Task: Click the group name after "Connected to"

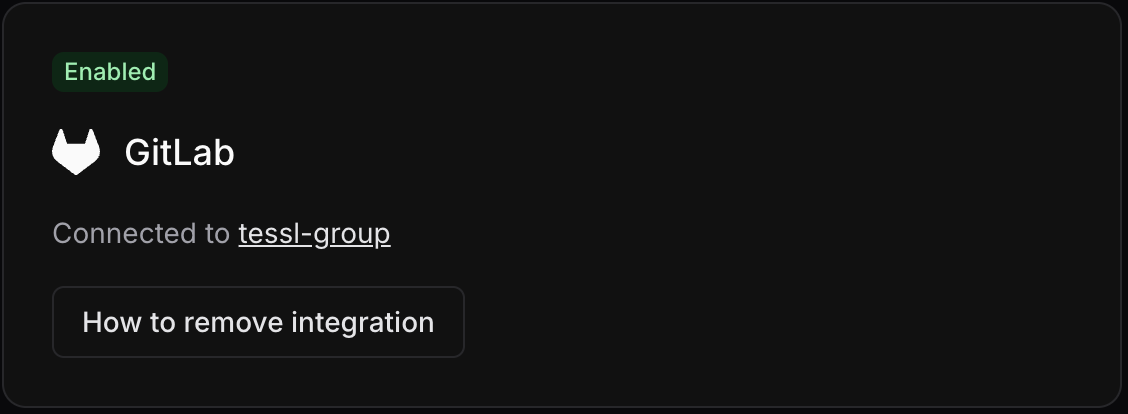Action: click(x=314, y=234)
